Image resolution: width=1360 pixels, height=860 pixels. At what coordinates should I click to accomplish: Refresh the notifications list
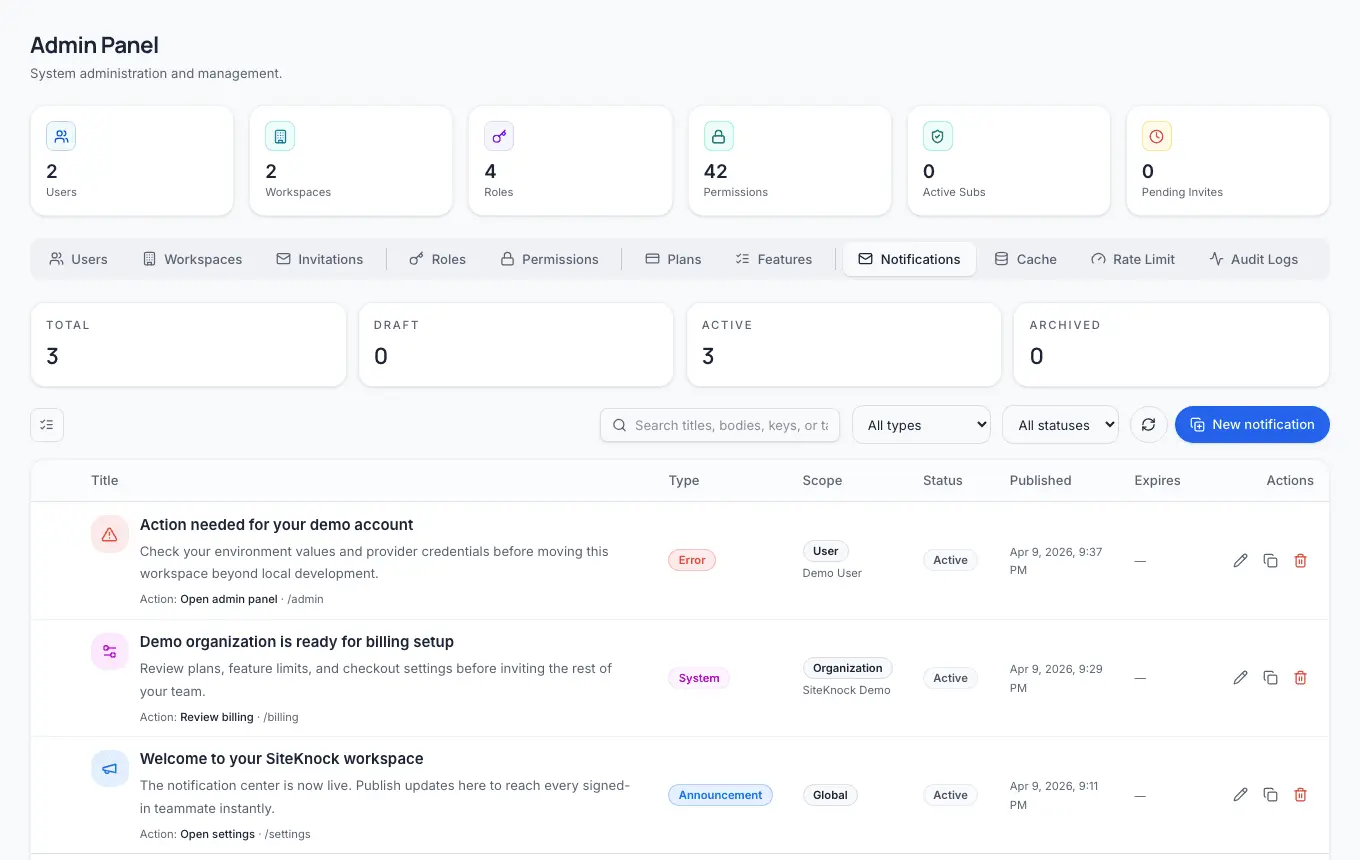pyautogui.click(x=1149, y=425)
